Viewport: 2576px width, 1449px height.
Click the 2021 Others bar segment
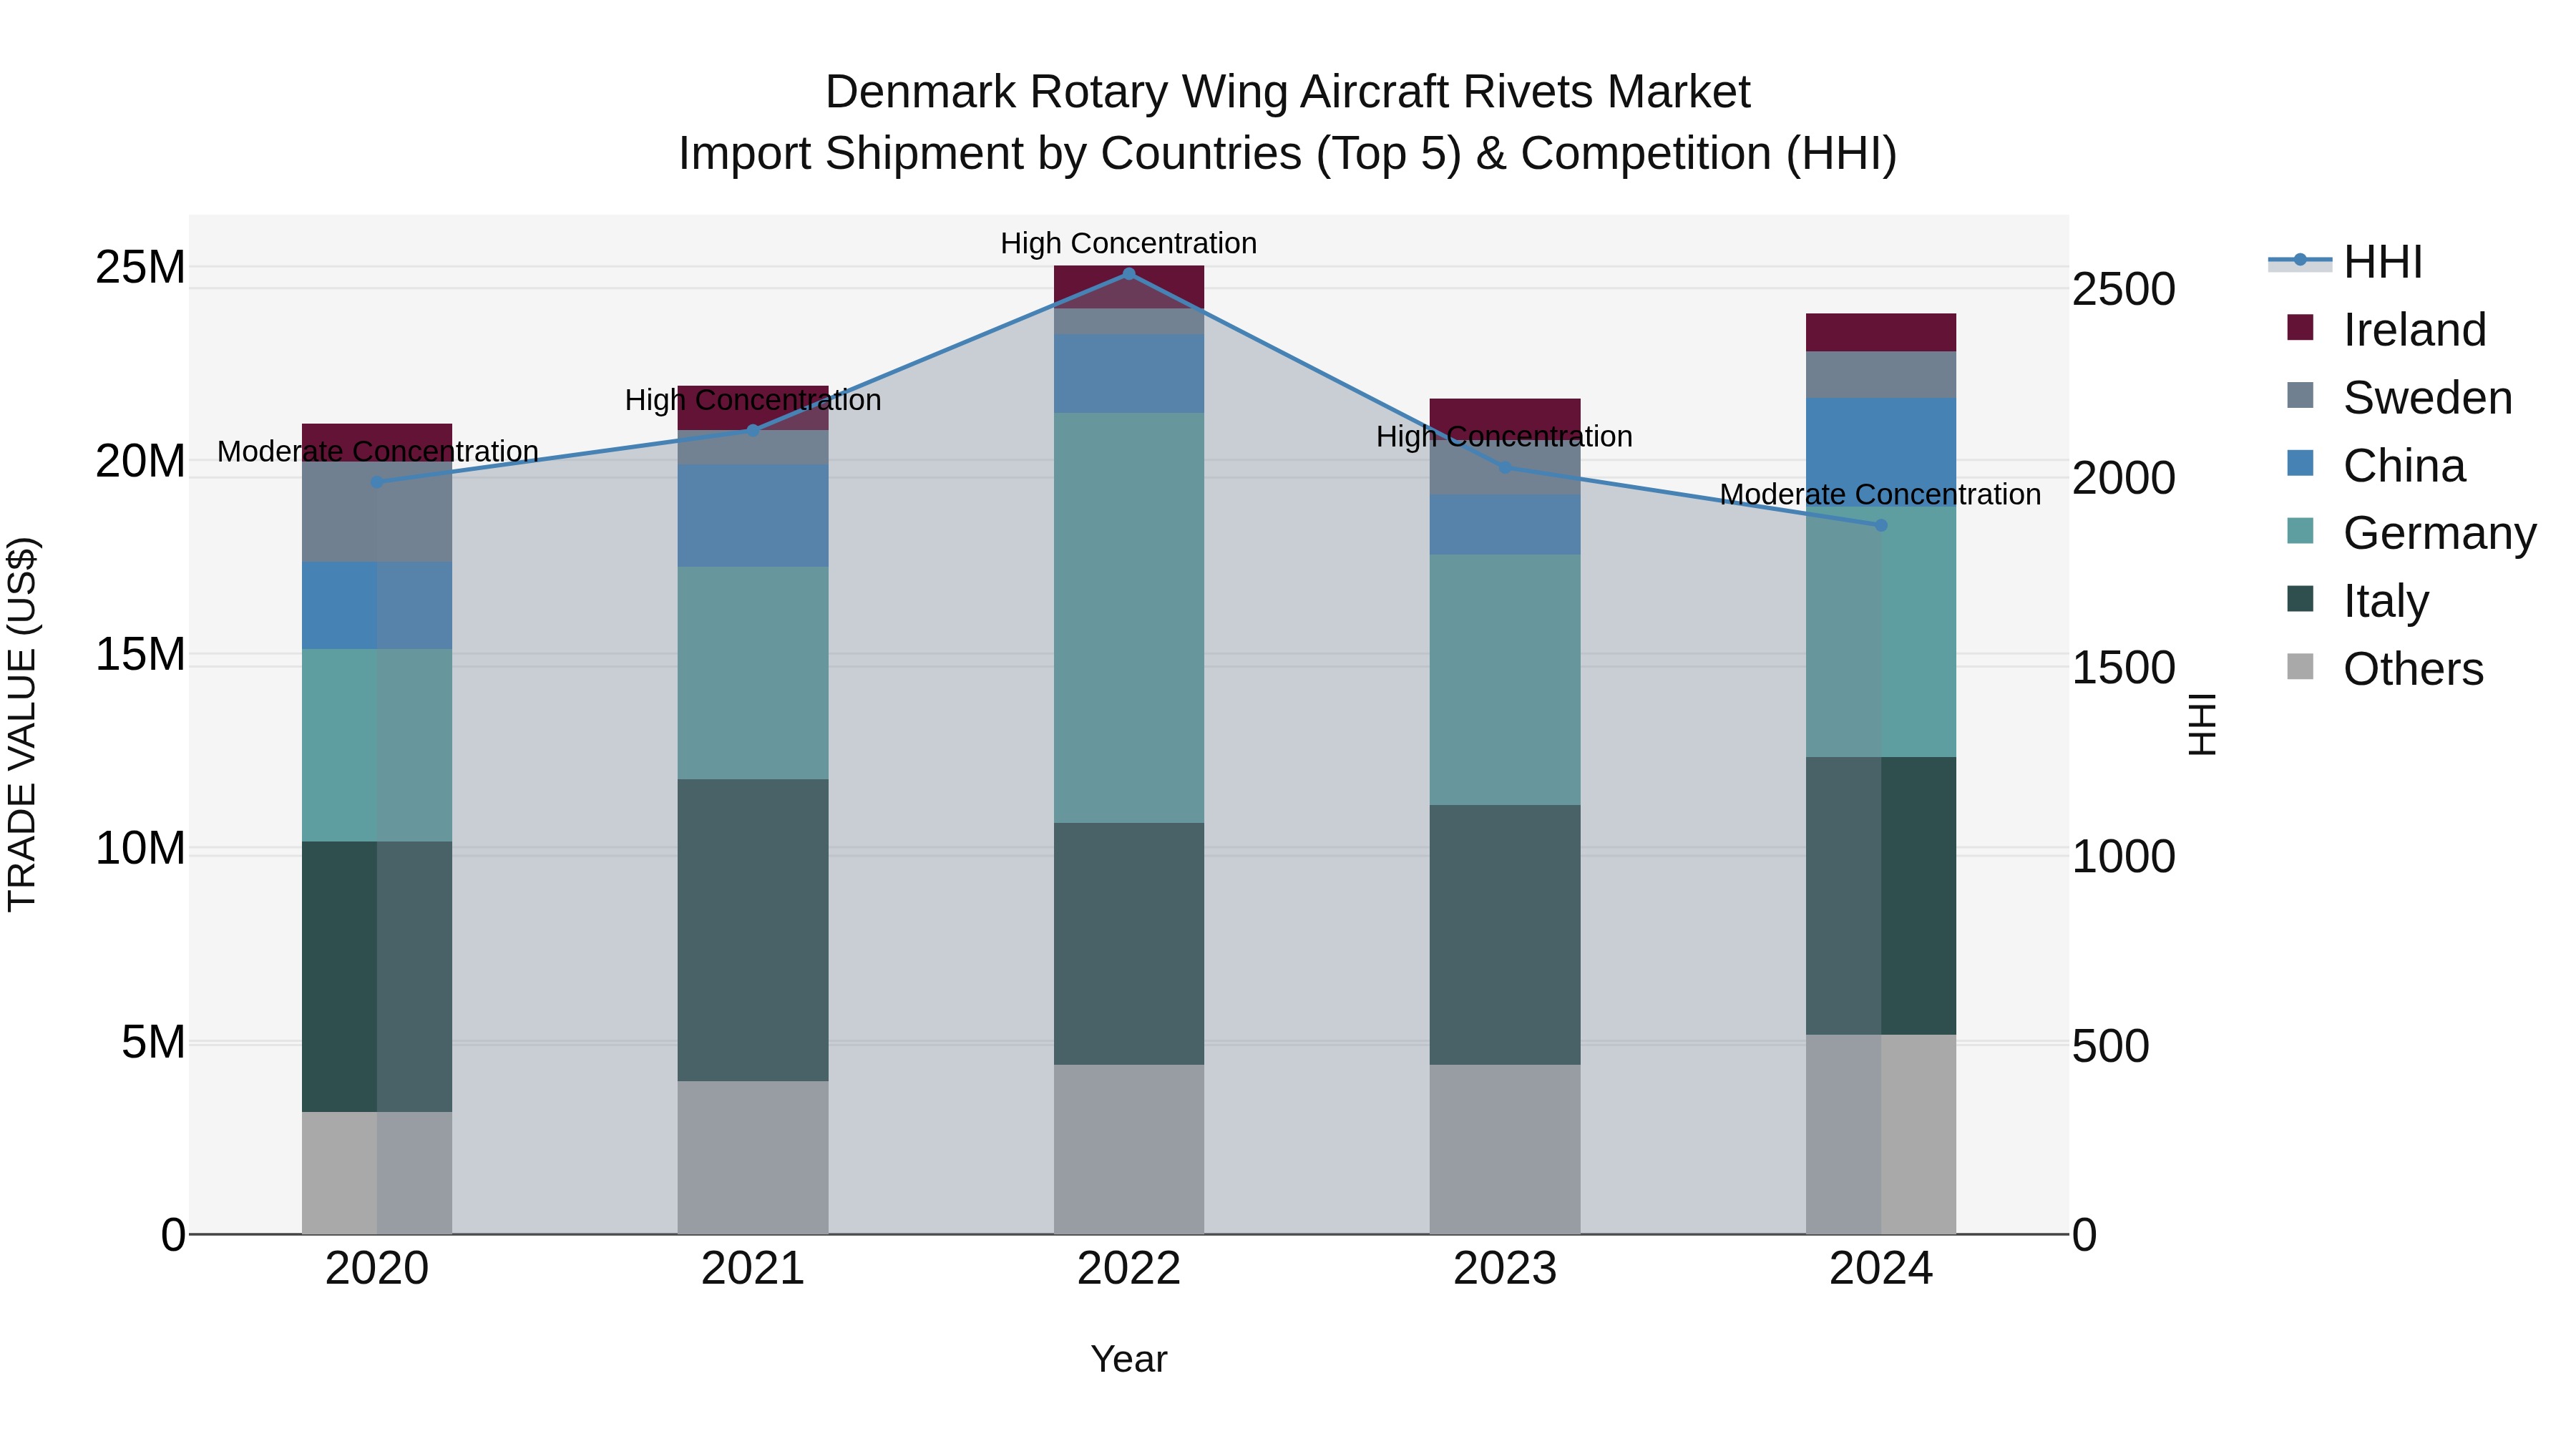[753, 1157]
